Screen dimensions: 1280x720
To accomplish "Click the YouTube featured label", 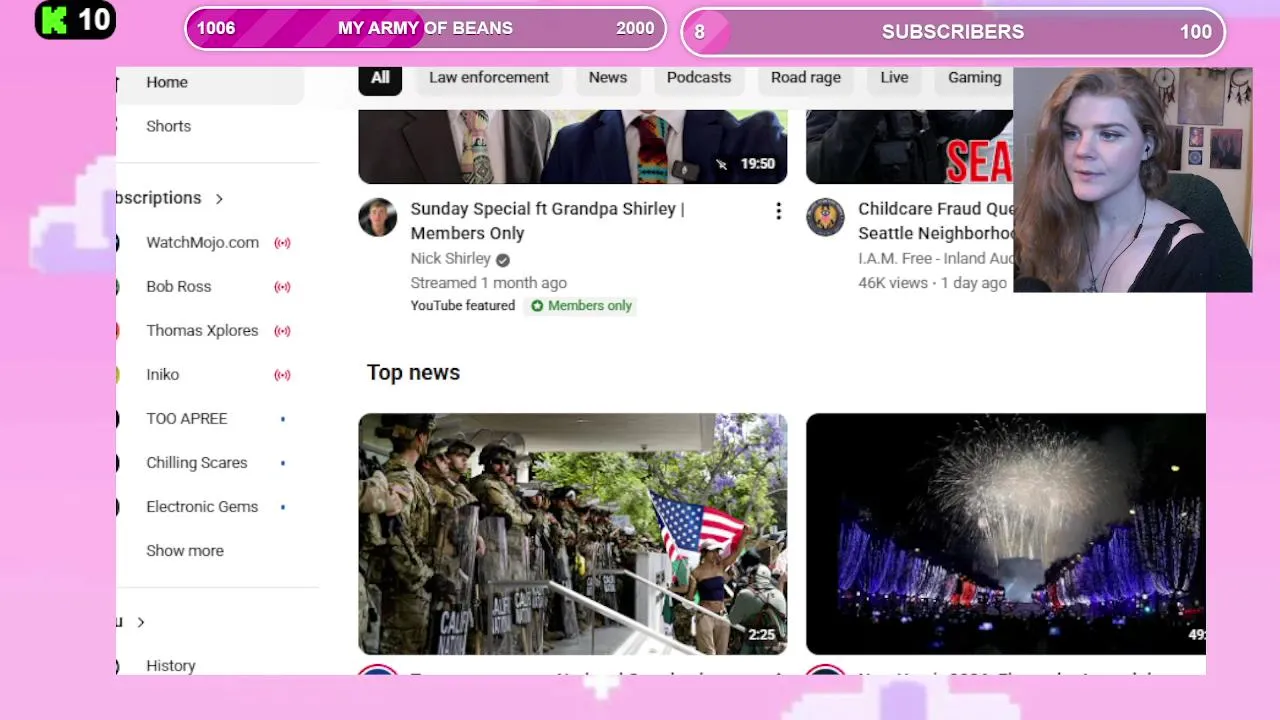I will (463, 306).
